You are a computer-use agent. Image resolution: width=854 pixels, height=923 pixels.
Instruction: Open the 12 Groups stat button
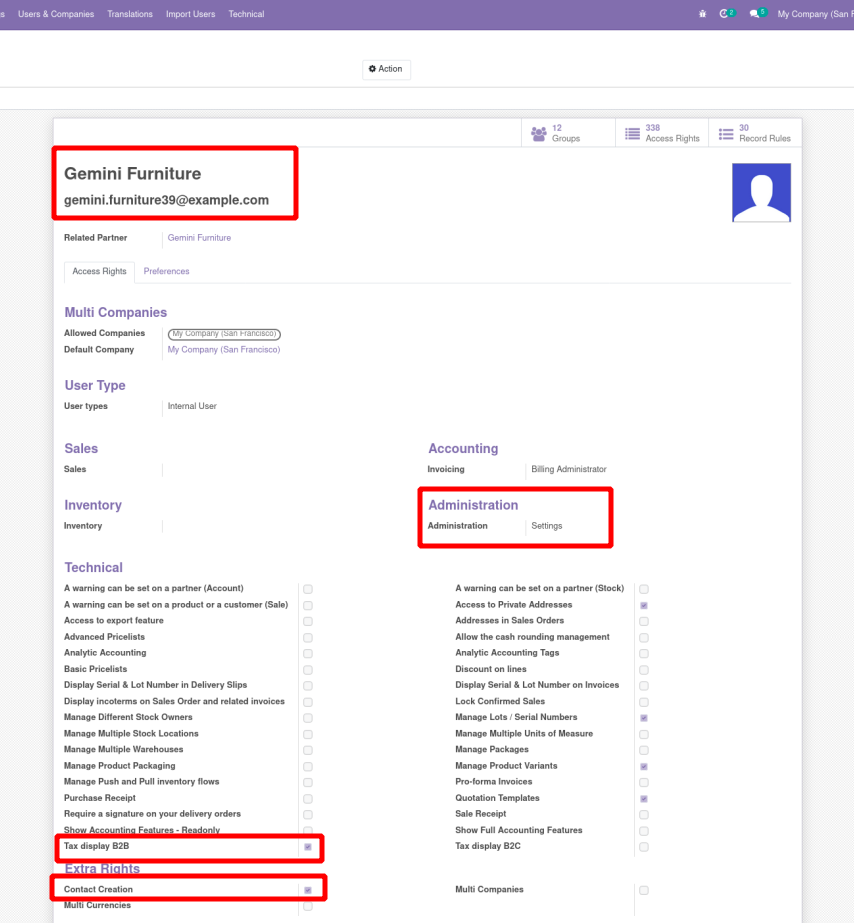(568, 133)
